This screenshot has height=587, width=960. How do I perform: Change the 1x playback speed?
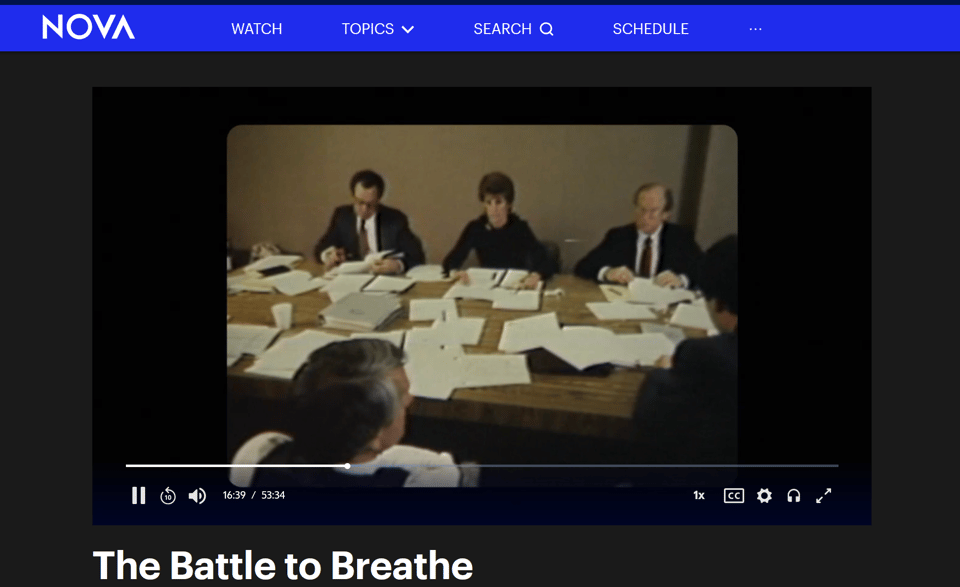tap(699, 495)
